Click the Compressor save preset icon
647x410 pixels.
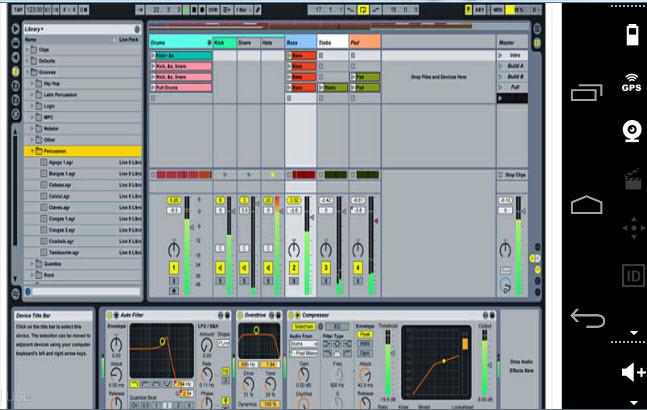pyautogui.click(x=492, y=316)
